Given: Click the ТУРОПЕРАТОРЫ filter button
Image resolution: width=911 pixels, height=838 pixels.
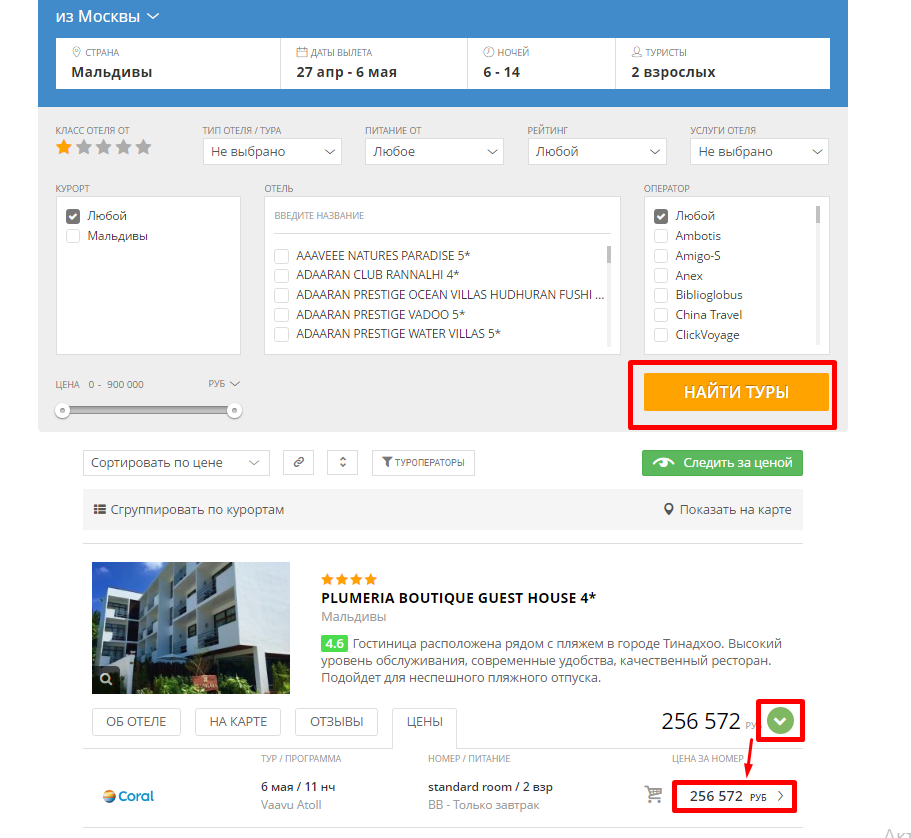Looking at the screenshot, I should click(x=423, y=463).
